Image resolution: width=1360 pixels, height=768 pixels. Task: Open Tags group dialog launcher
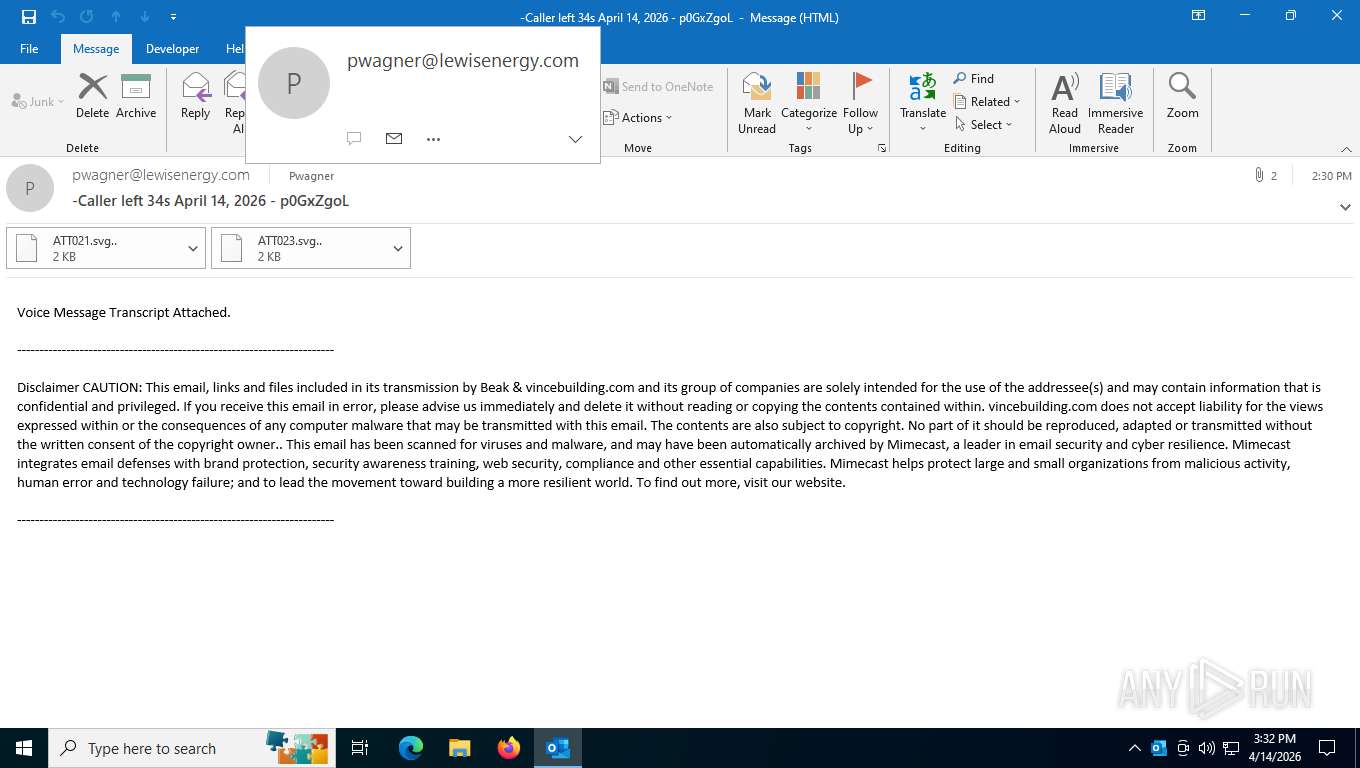pos(882,148)
